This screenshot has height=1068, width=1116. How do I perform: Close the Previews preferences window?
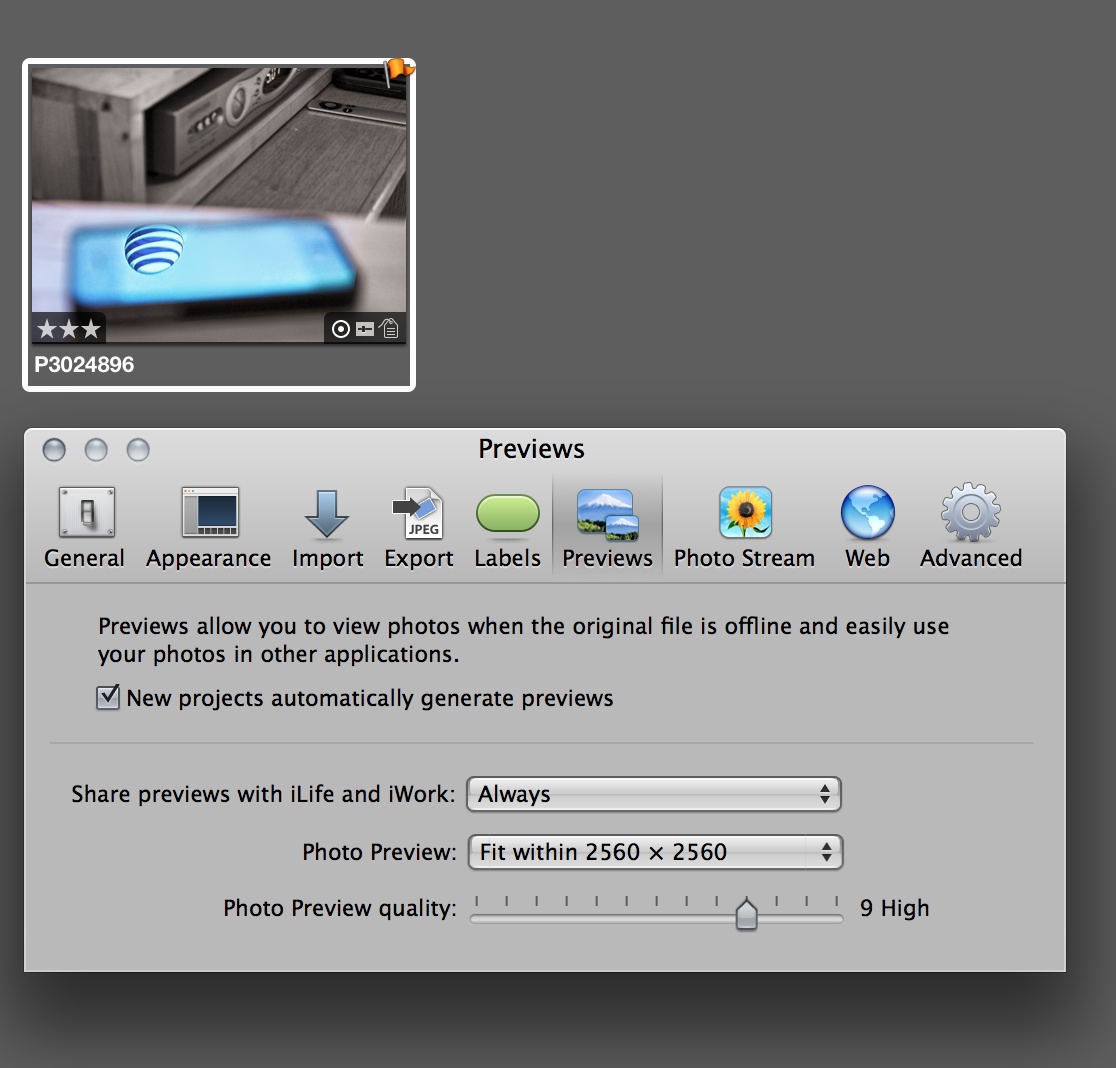[x=54, y=450]
